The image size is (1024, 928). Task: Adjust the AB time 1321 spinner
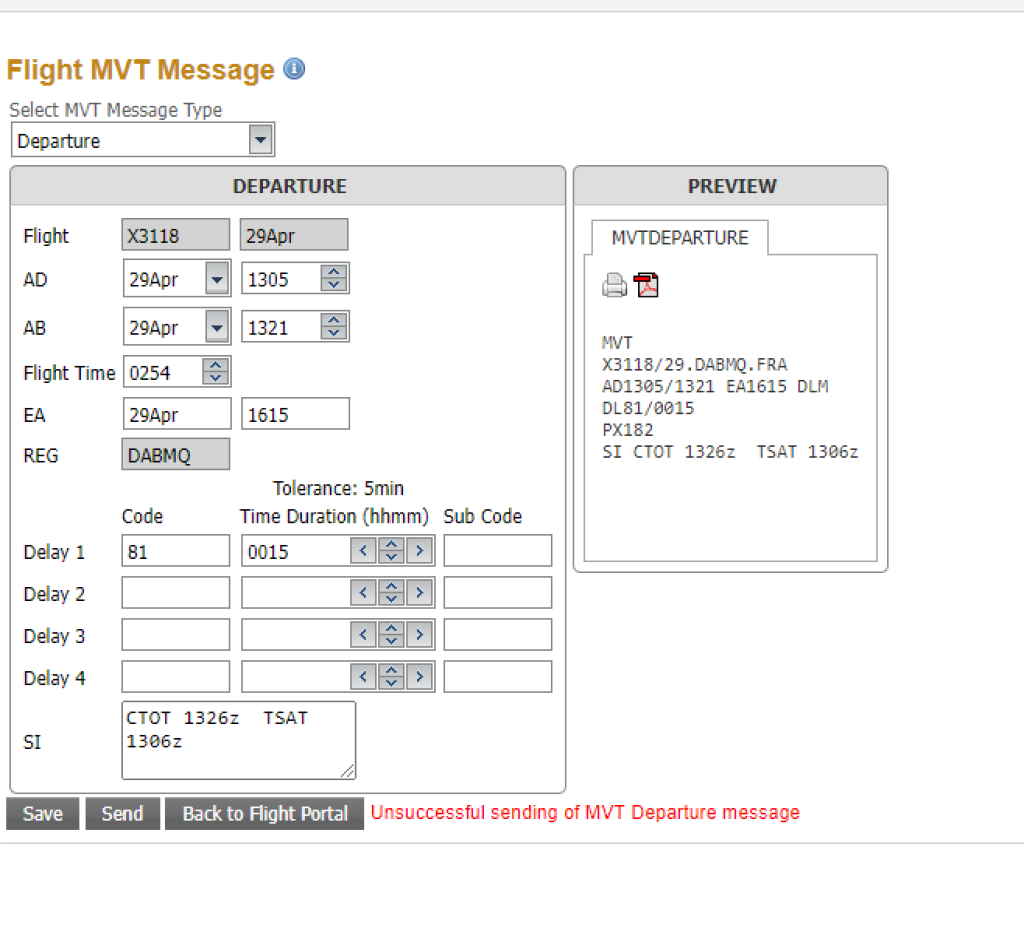pyautogui.click(x=334, y=326)
